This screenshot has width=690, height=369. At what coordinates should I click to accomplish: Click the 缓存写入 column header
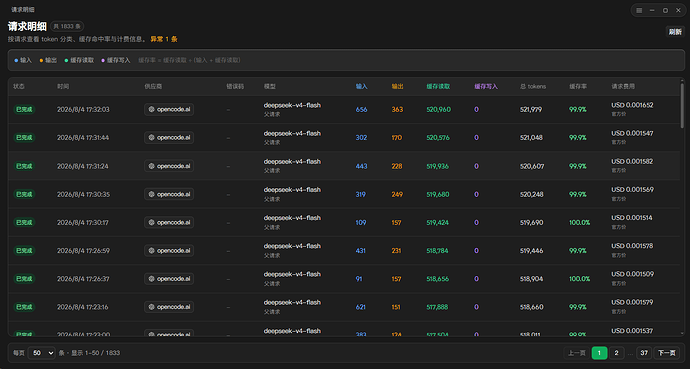point(486,86)
